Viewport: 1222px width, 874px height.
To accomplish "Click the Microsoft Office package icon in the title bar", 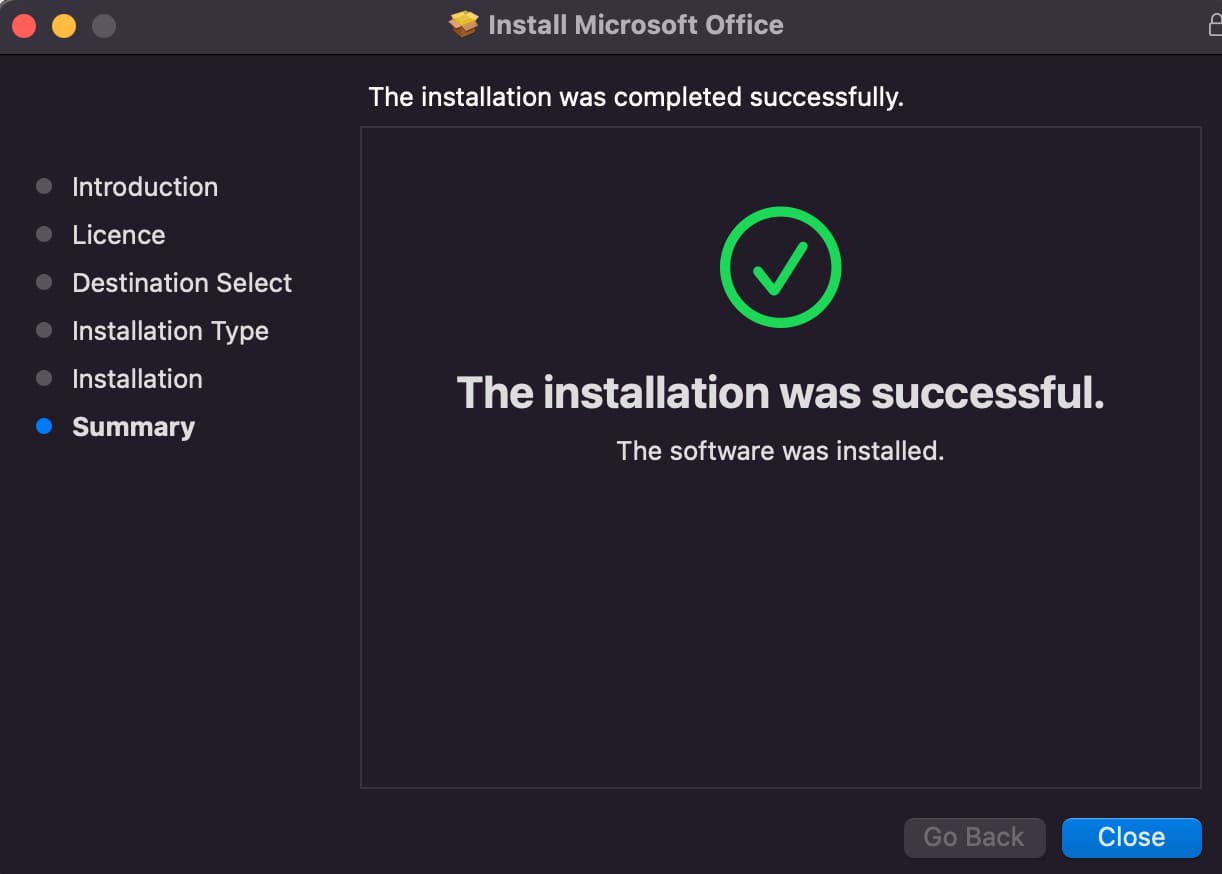I will [x=464, y=24].
